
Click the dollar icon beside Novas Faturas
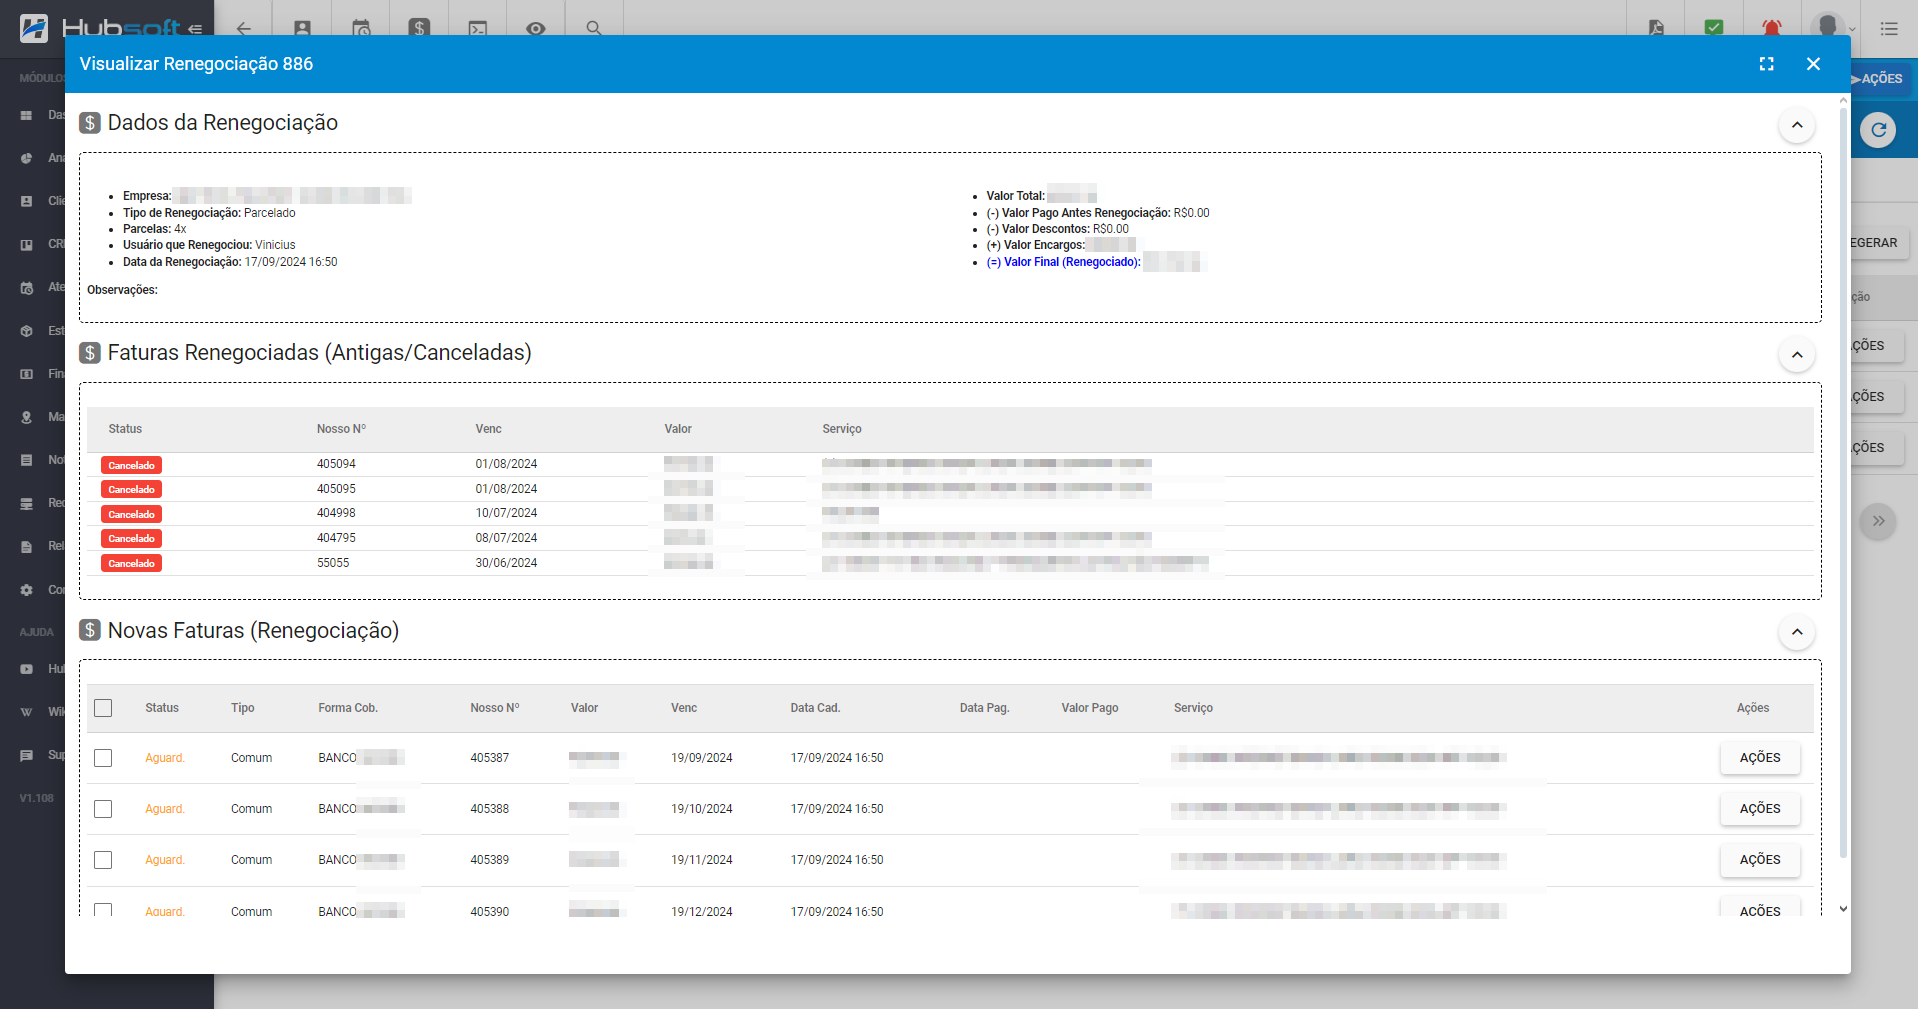point(90,630)
